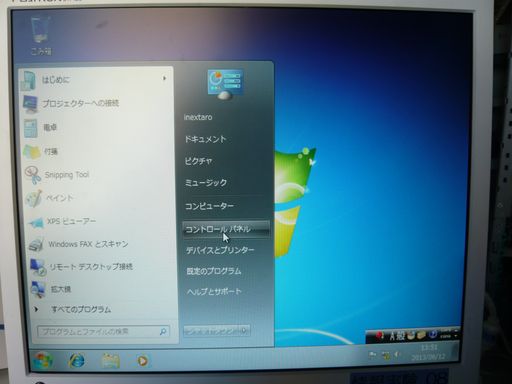
Task: Open Windows Explorer folder icon on taskbar
Action: click(110, 361)
